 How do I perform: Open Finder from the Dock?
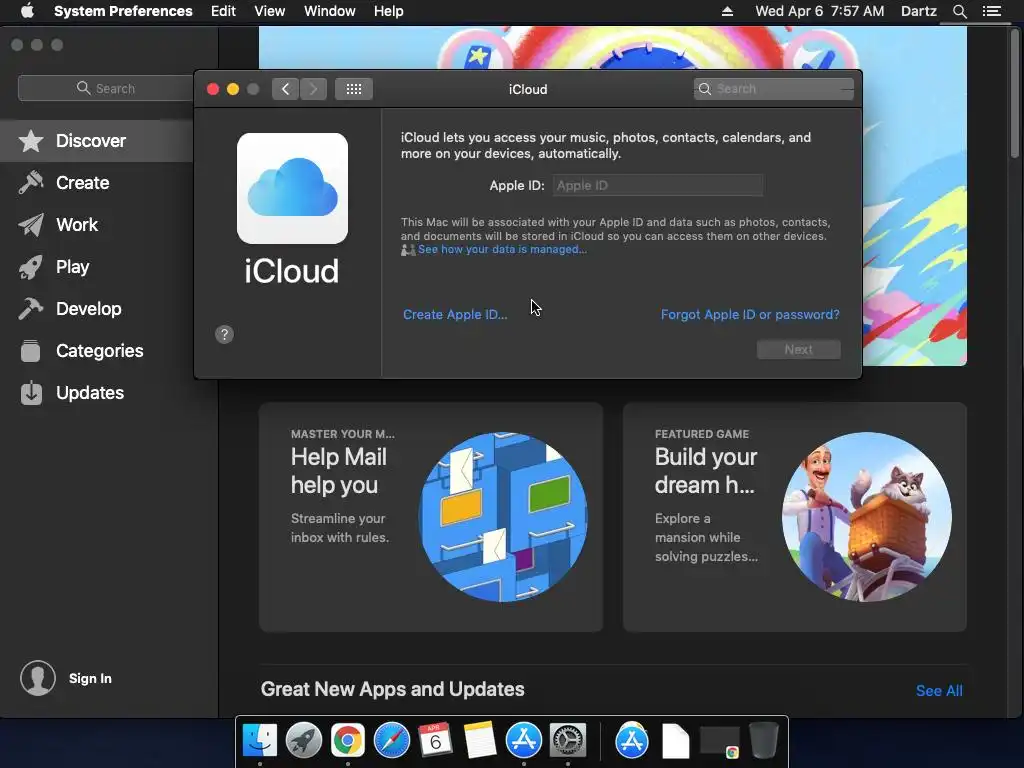260,741
